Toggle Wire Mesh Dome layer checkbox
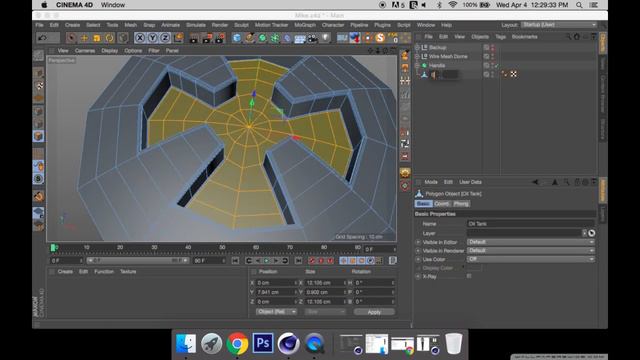 click(486, 56)
